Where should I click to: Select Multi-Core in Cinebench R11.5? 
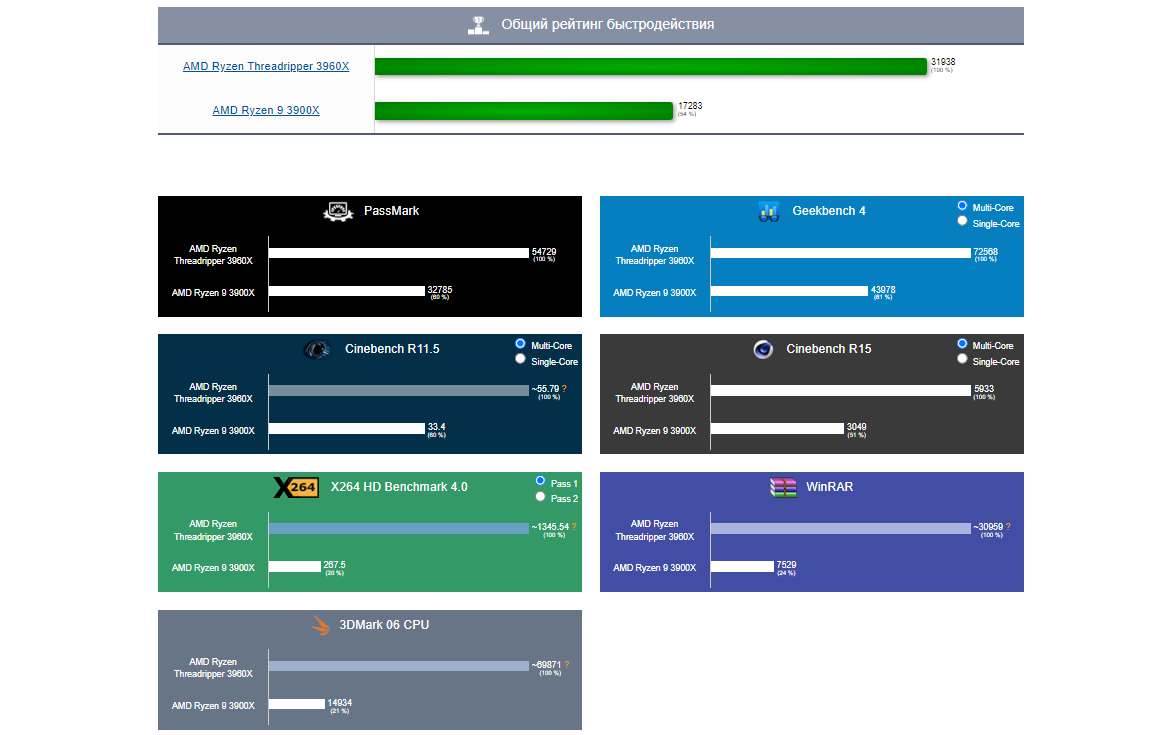(x=520, y=343)
